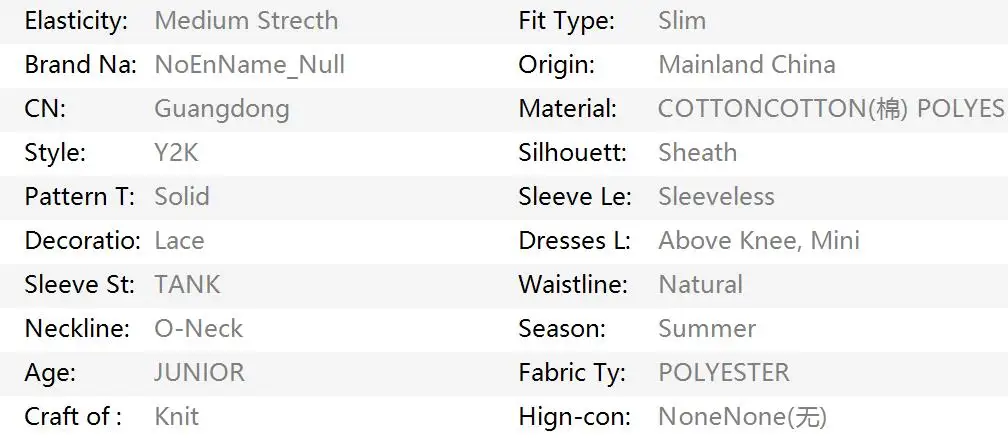Click the Slim fit type value
Viewport: 1008px width, 440px height.
pyautogui.click(x=681, y=21)
